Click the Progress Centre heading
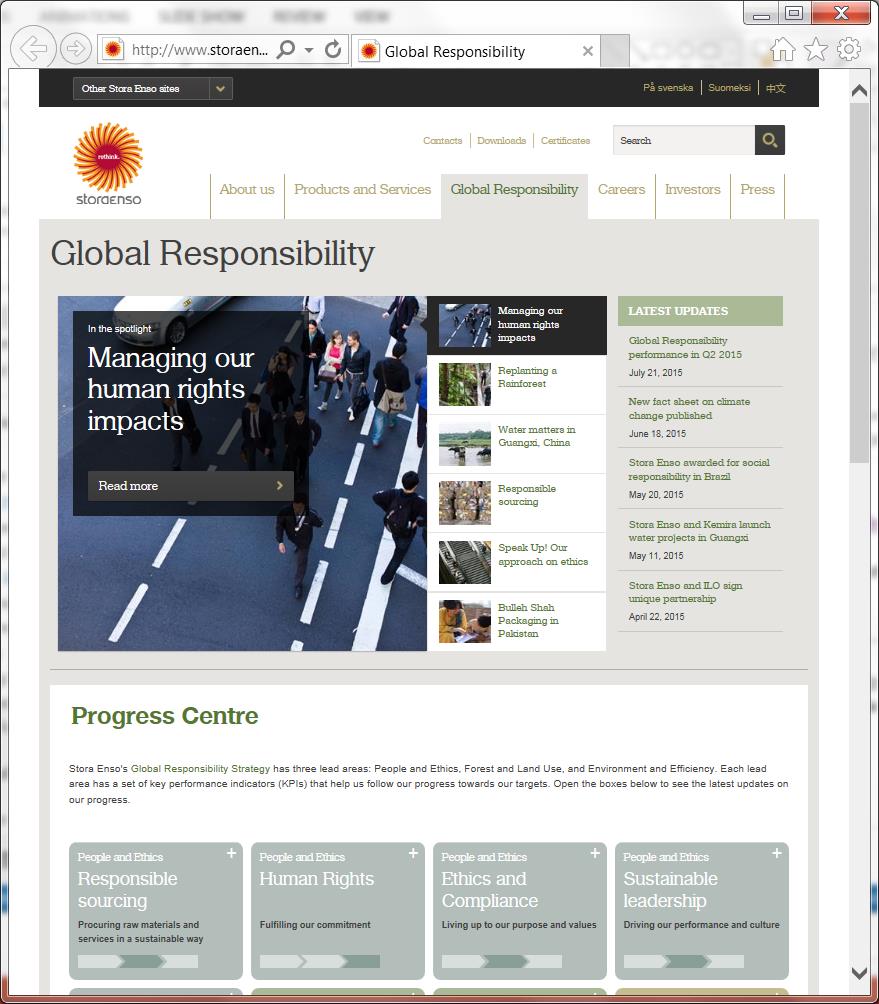The width and height of the screenshot is (879, 1004). coord(165,716)
